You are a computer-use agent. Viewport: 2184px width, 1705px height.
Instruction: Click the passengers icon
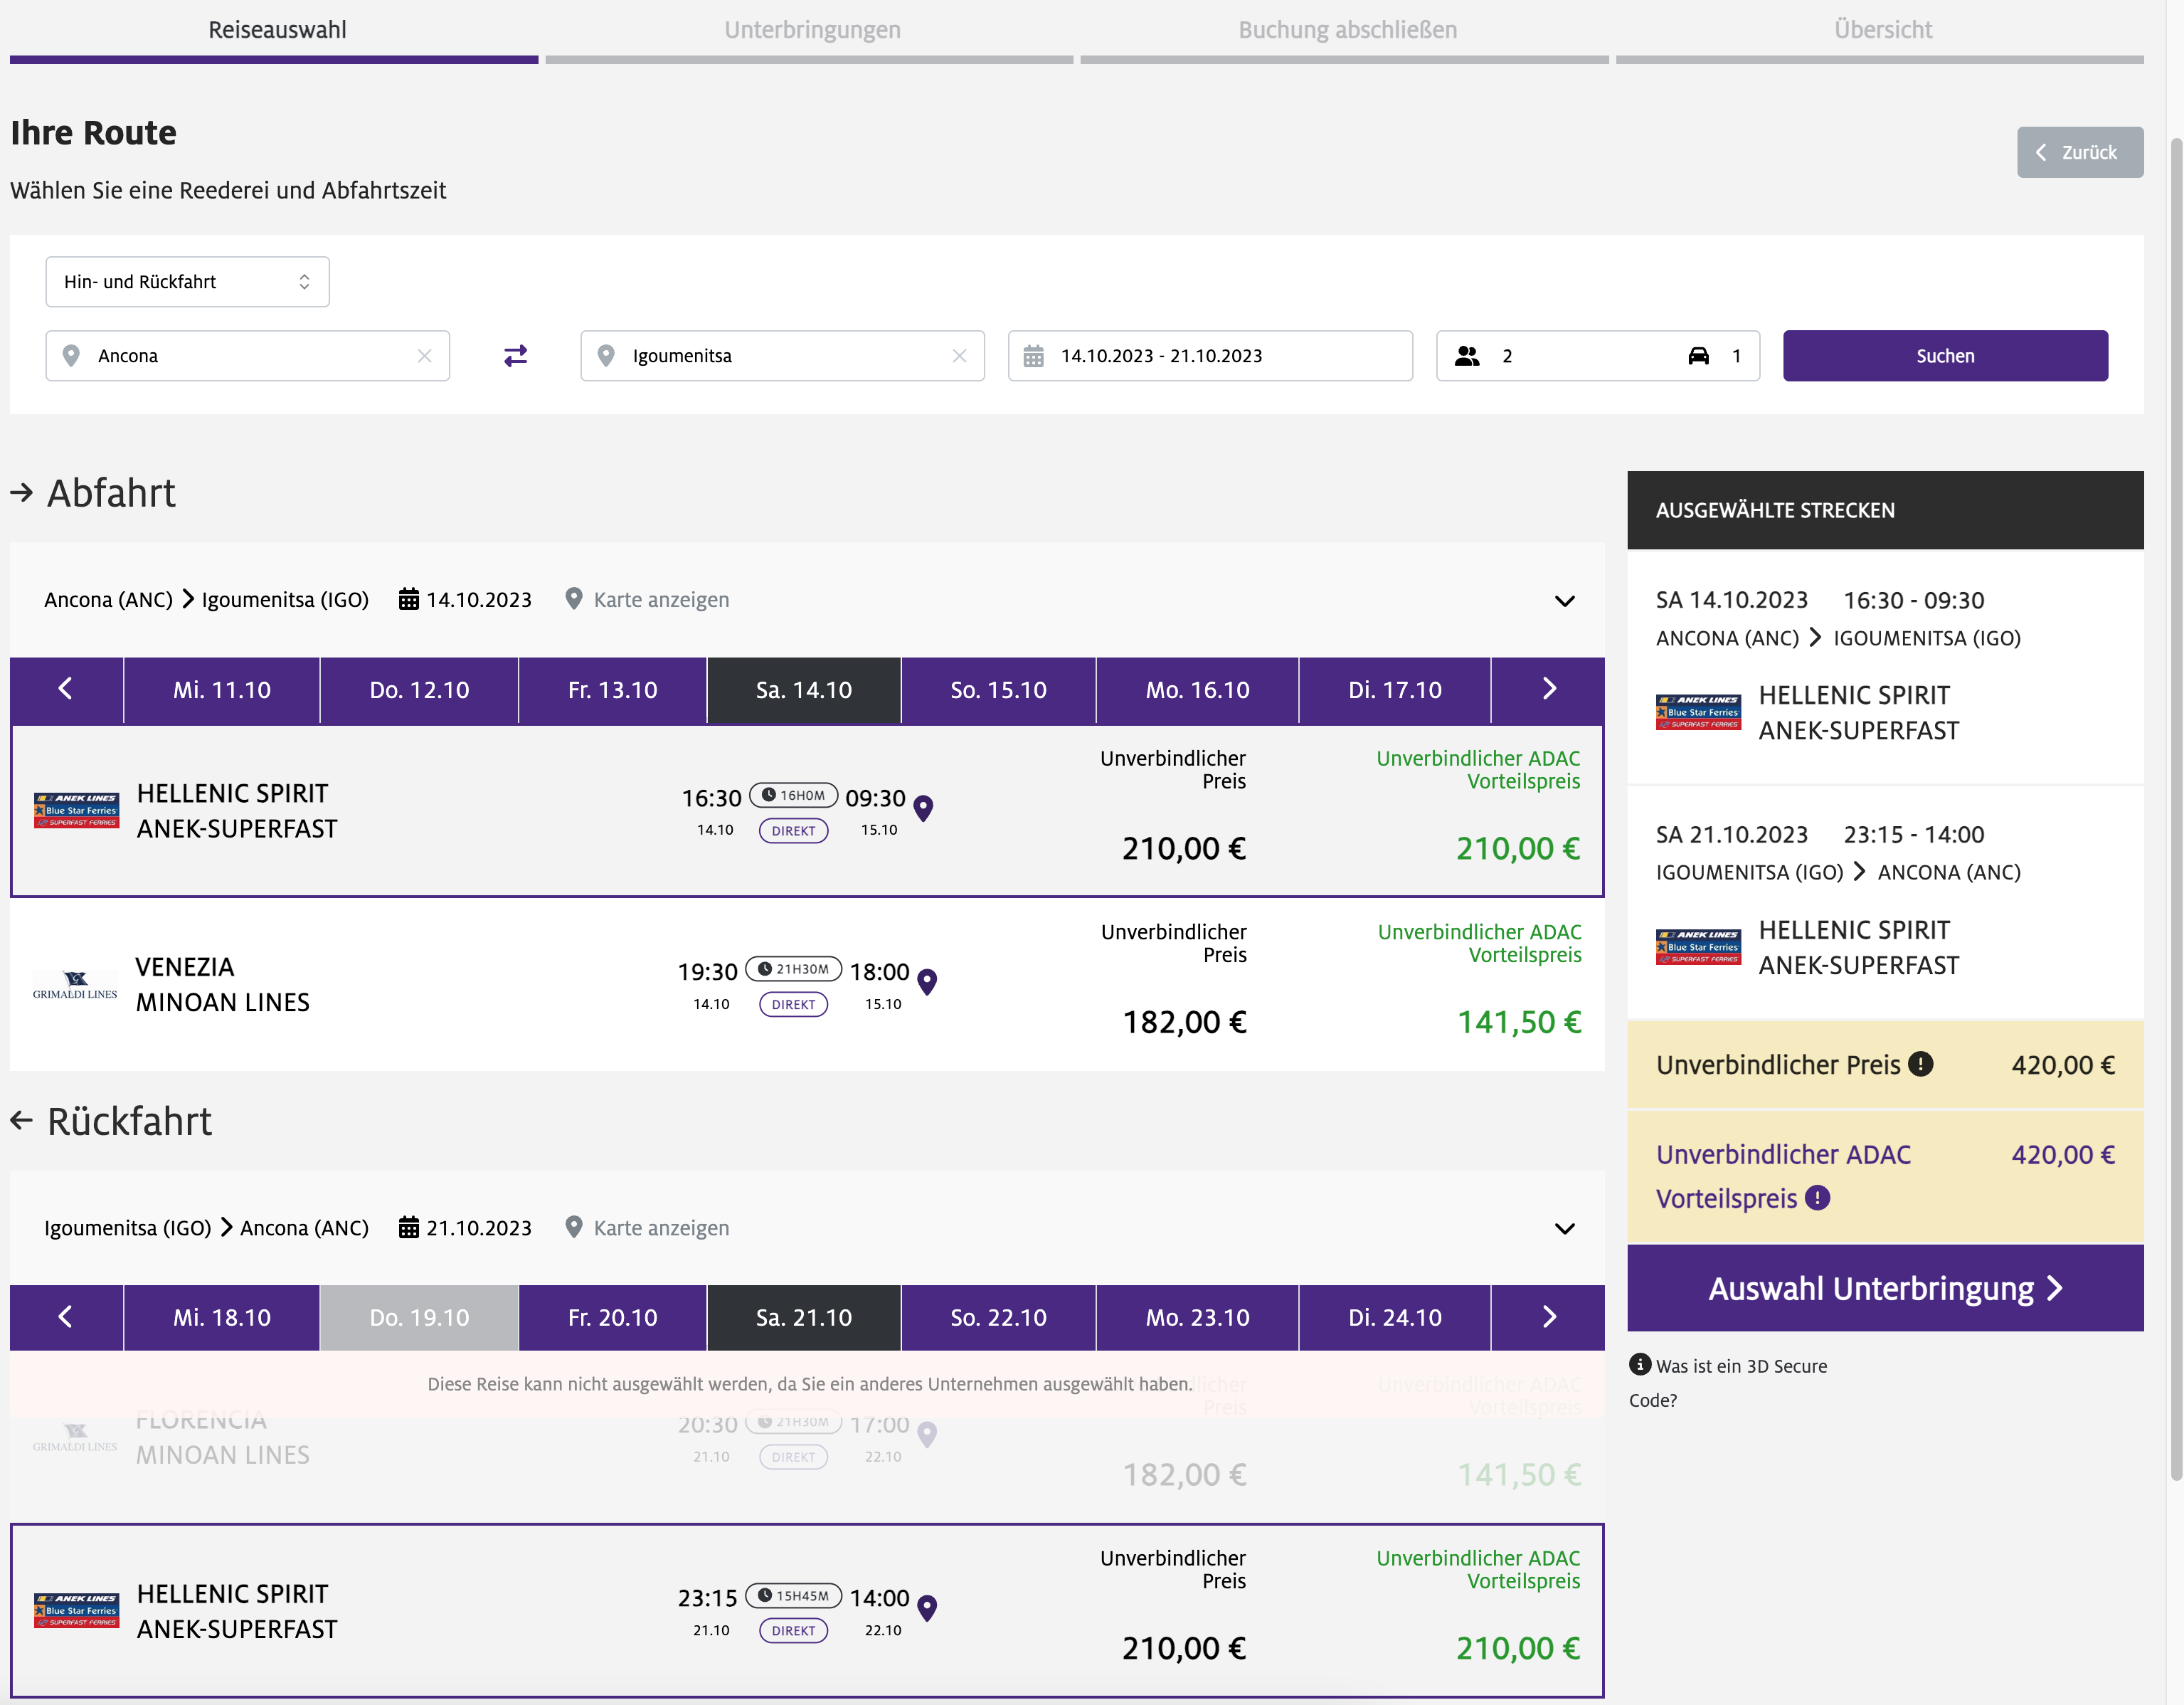[1467, 356]
